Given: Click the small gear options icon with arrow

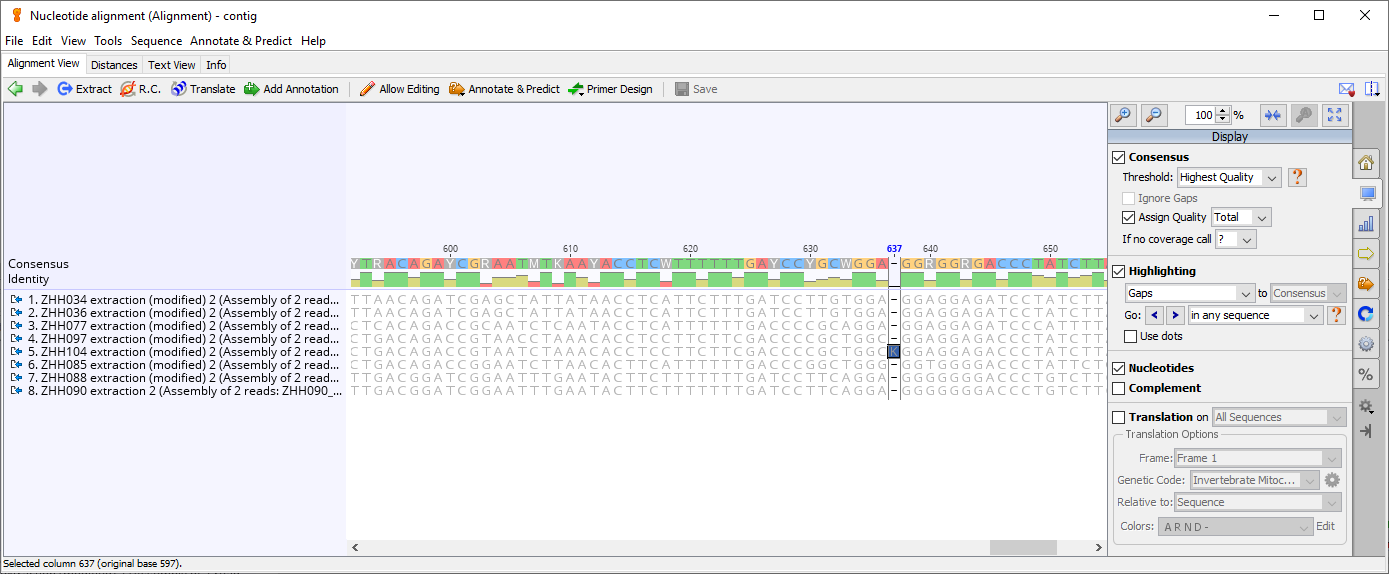Looking at the screenshot, I should [x=1366, y=407].
